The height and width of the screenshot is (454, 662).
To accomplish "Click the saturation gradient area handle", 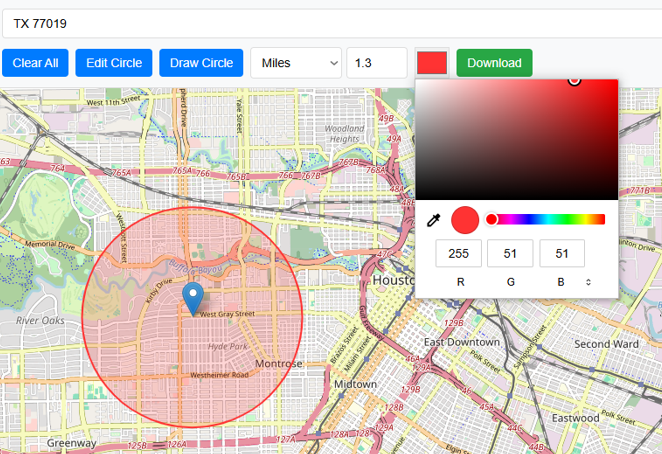I will [574, 80].
